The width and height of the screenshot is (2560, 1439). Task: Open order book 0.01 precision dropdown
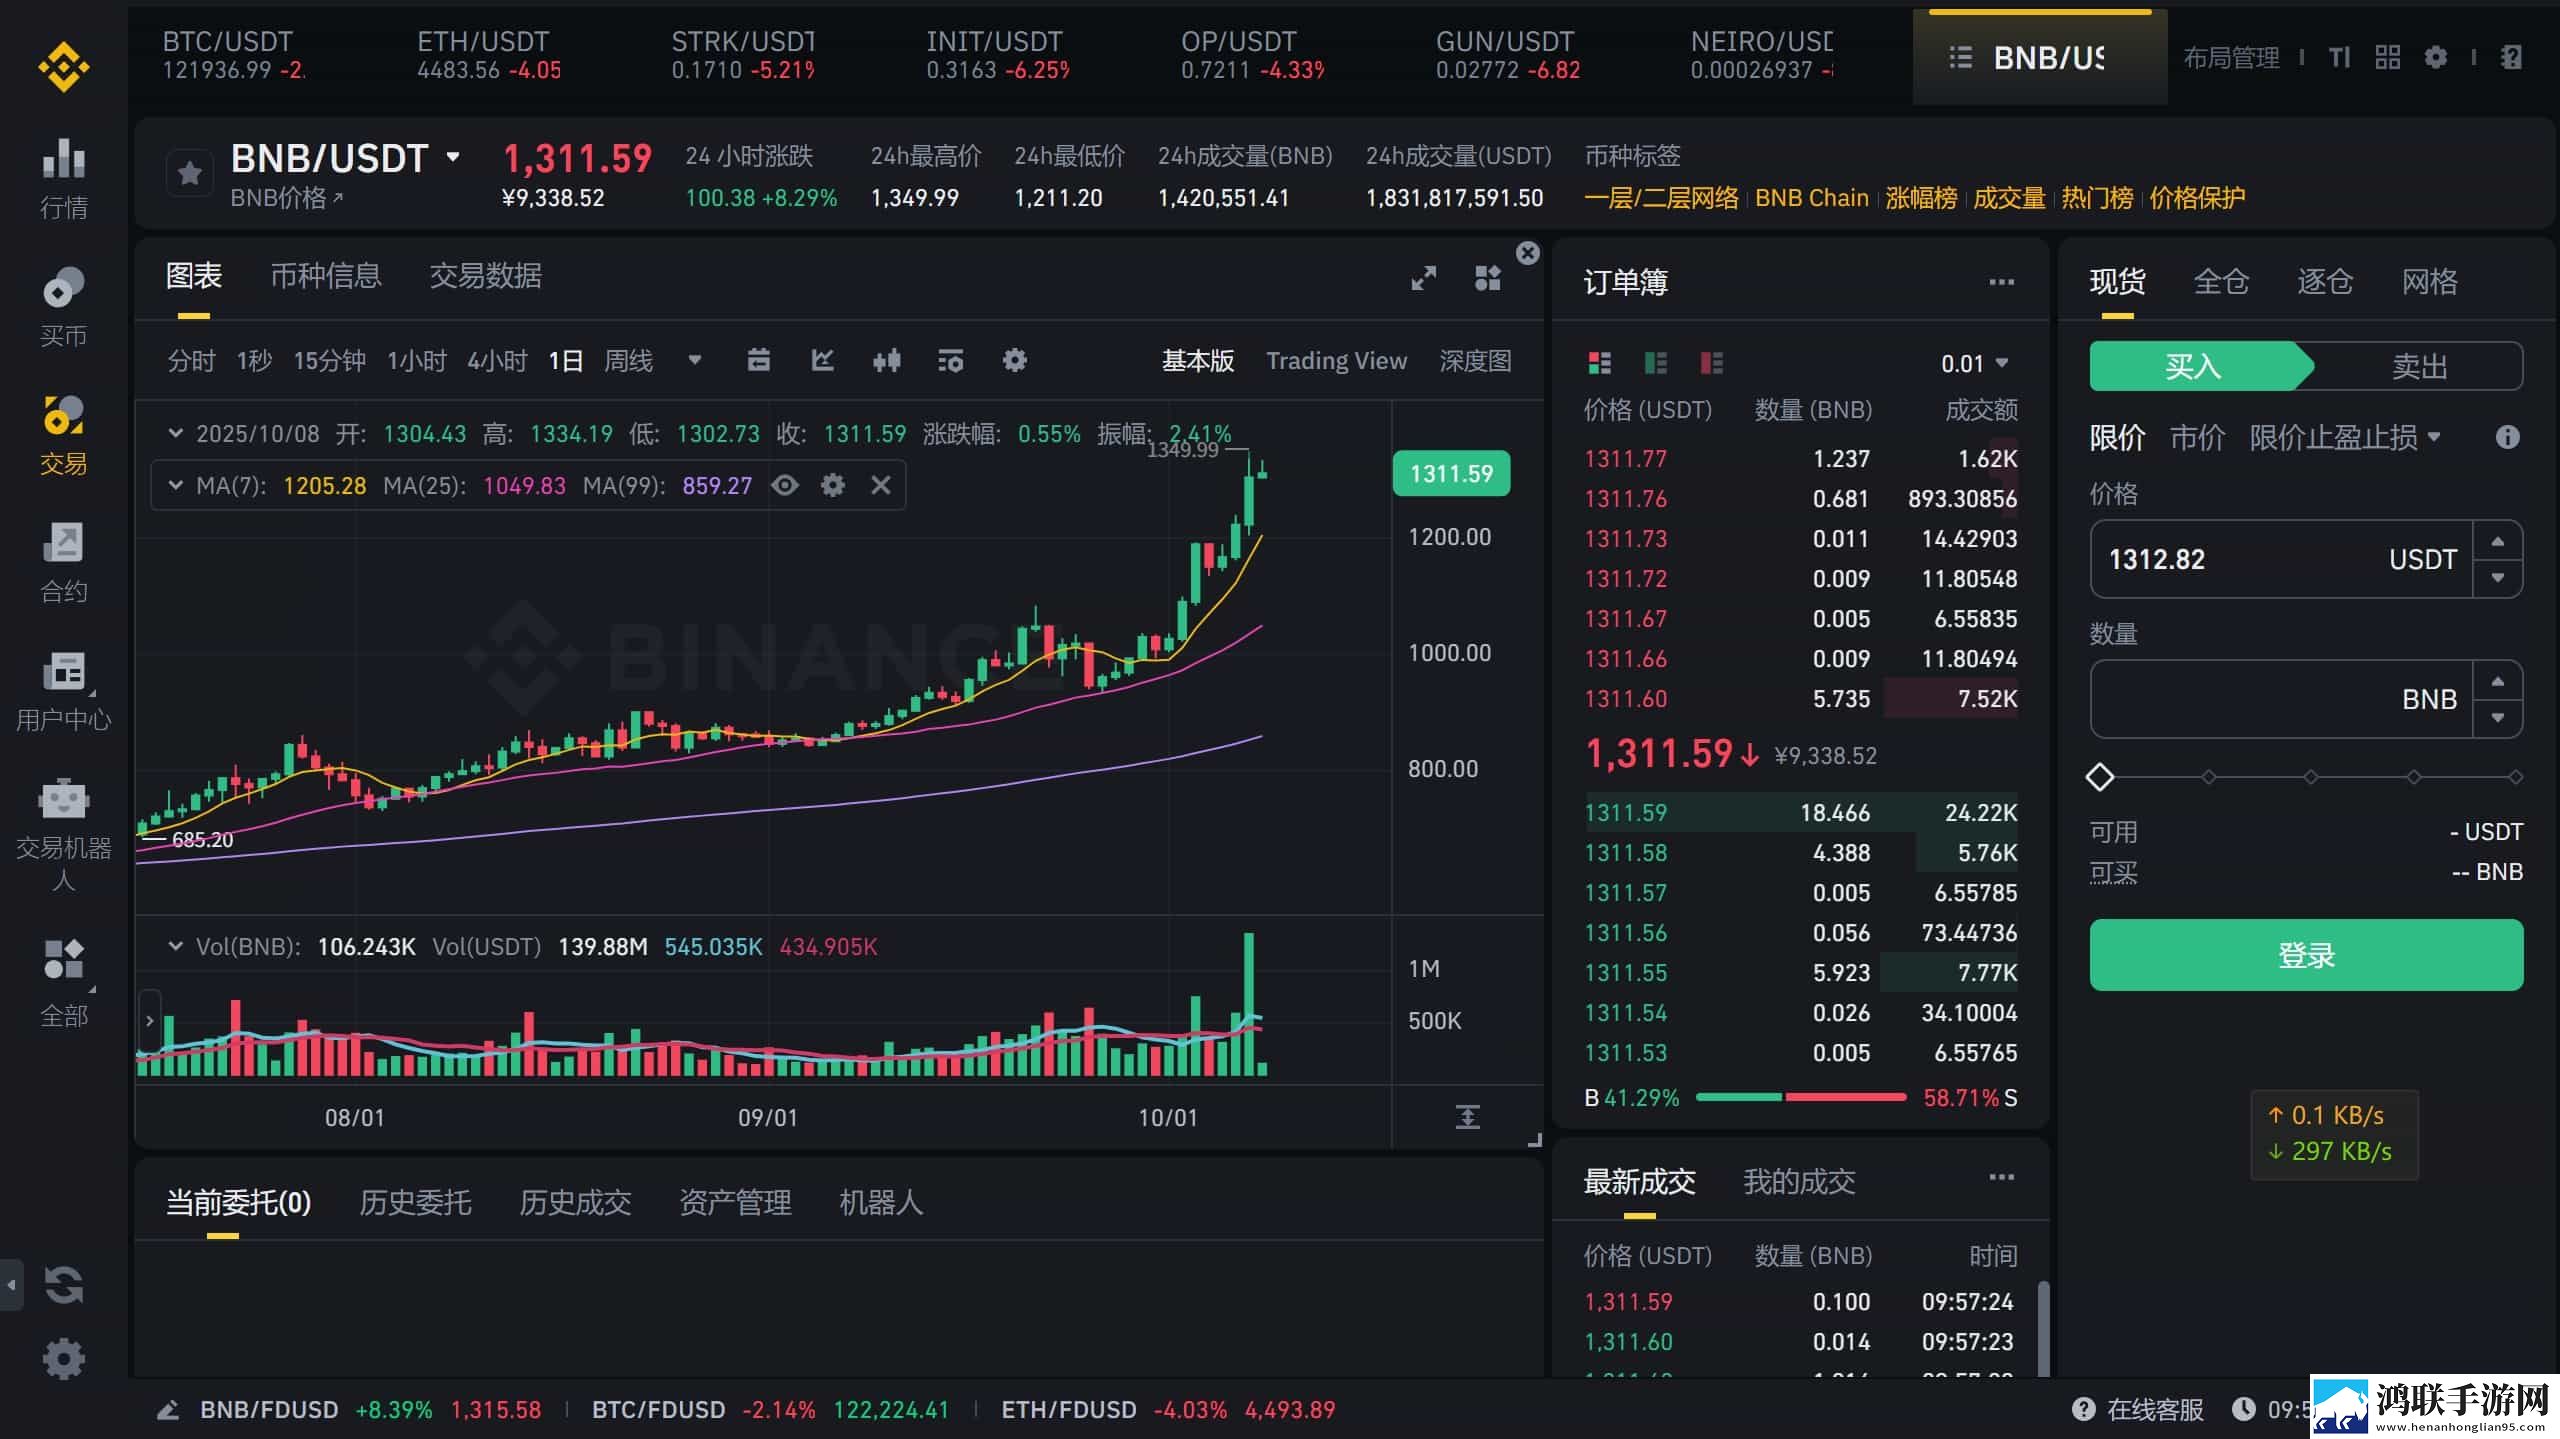tap(1974, 363)
